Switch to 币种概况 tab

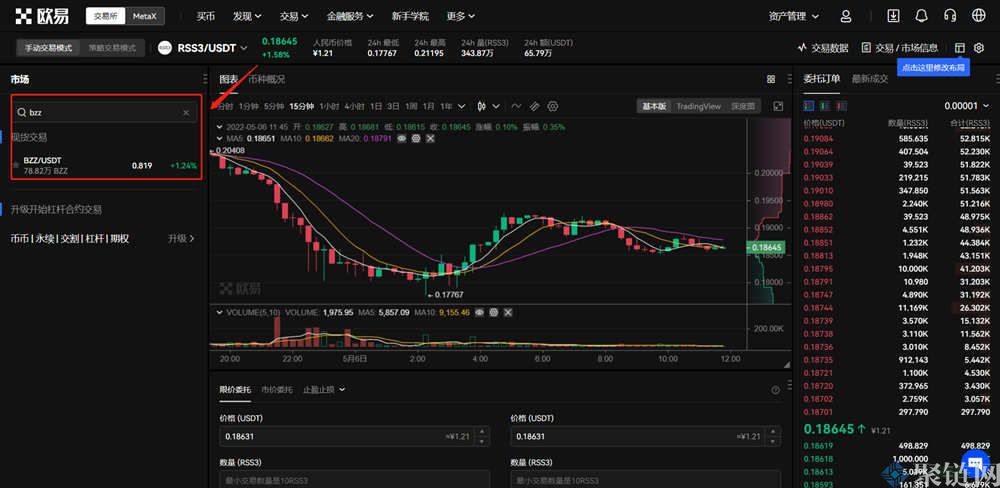267,79
